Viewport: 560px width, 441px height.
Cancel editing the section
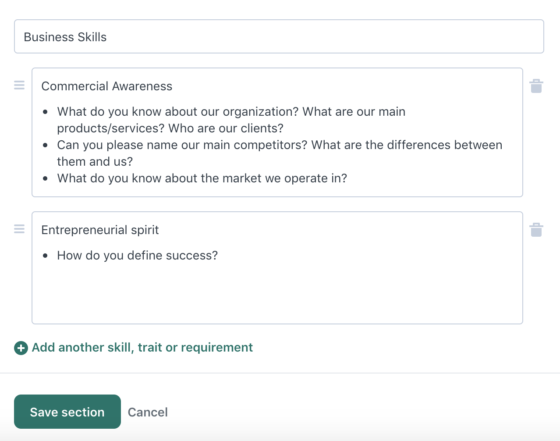(x=148, y=412)
